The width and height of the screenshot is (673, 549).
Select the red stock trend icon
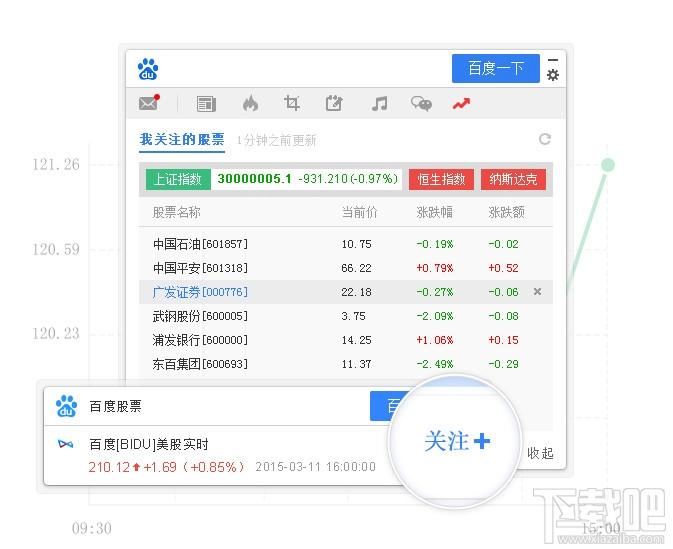point(461,103)
